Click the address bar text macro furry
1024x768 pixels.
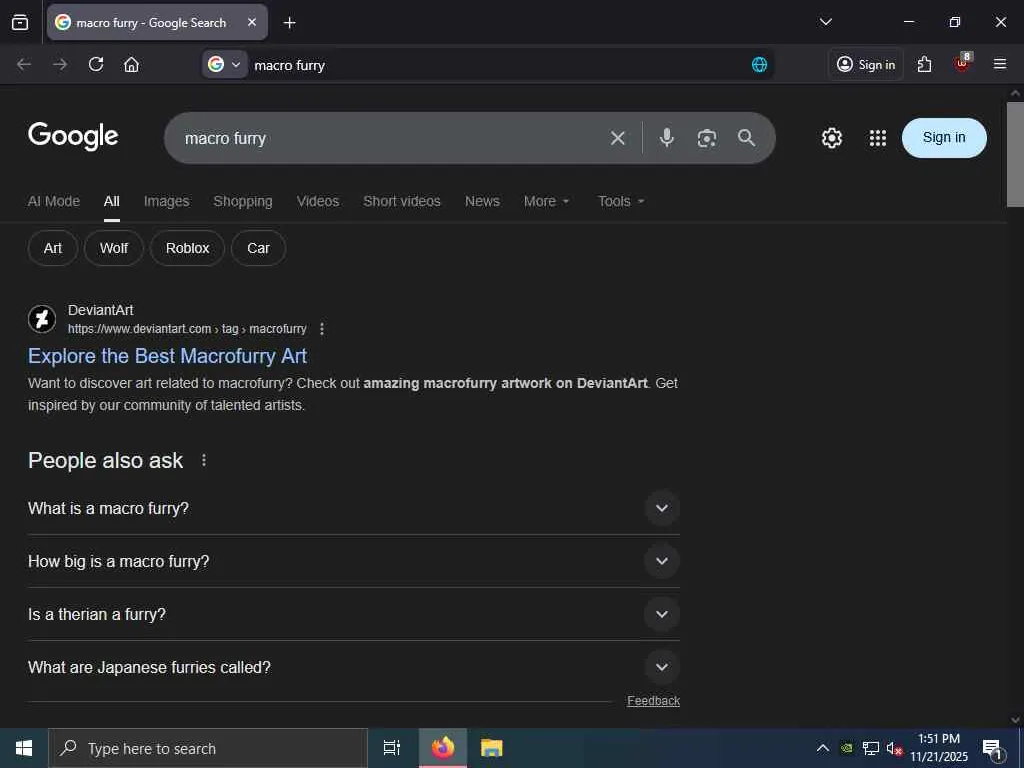289,65
